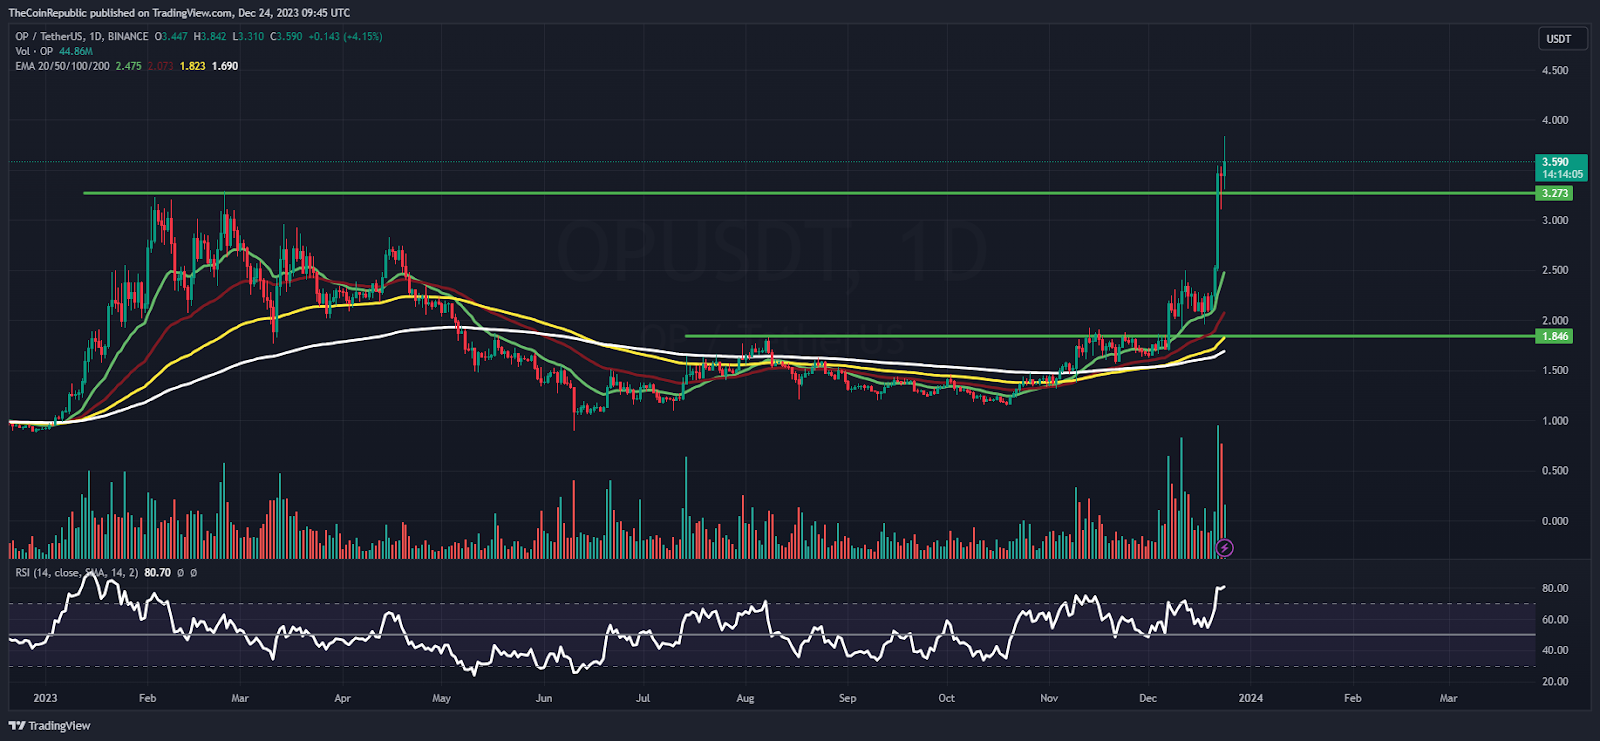
Task: Click the 3.000 price axis label
Action: pyautogui.click(x=1555, y=220)
